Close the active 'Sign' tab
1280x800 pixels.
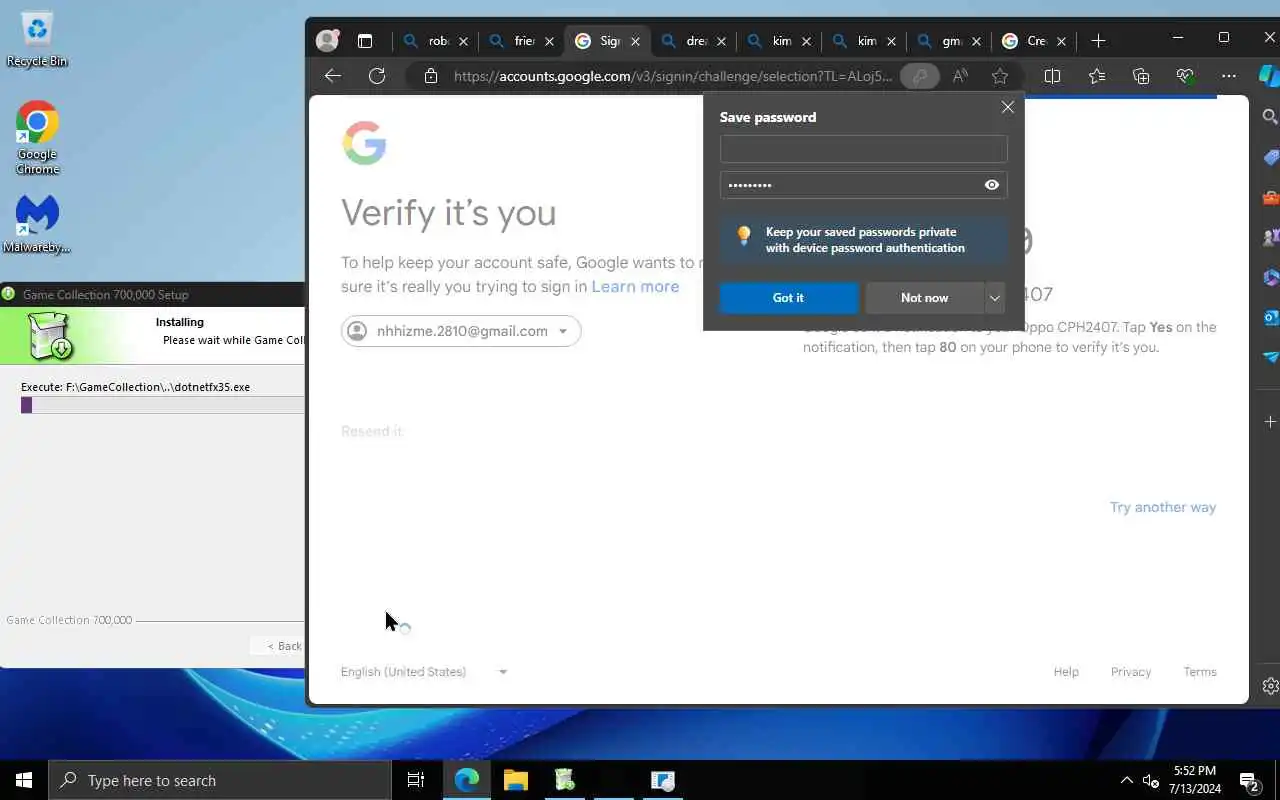[x=635, y=41]
